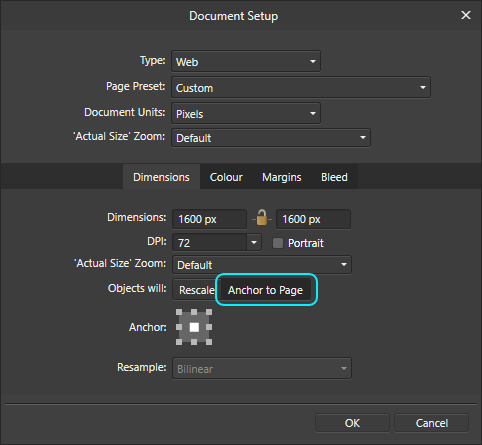The width and height of the screenshot is (482, 445).
Task: Open the Type dropdown showing Web
Action: click(246, 61)
